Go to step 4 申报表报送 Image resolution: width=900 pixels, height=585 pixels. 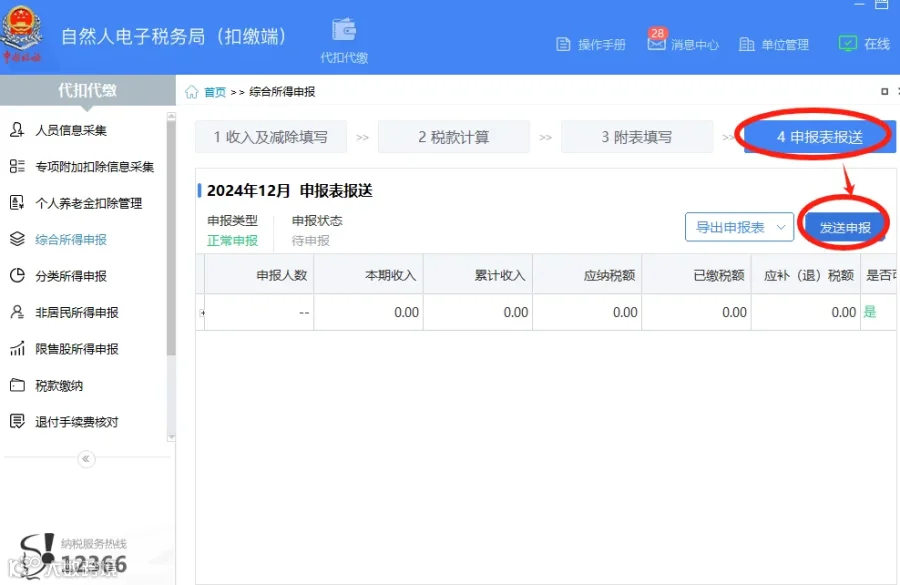[820, 137]
